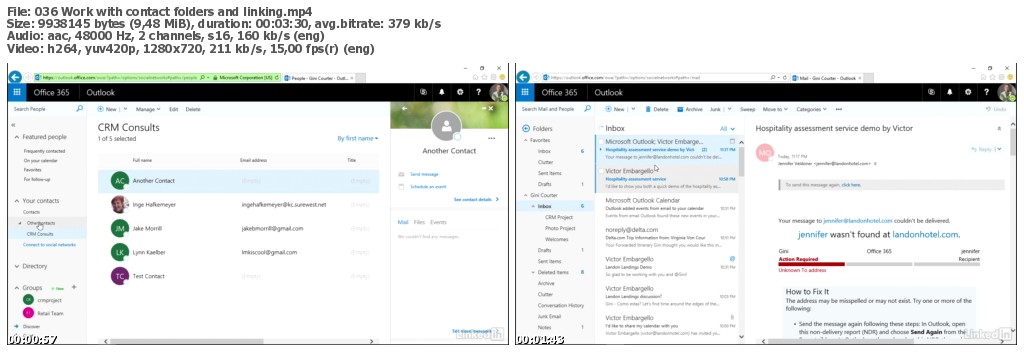The height and width of the screenshot is (363, 1024).
Task: Open more options ellipsis on contact card
Action: [491, 138]
